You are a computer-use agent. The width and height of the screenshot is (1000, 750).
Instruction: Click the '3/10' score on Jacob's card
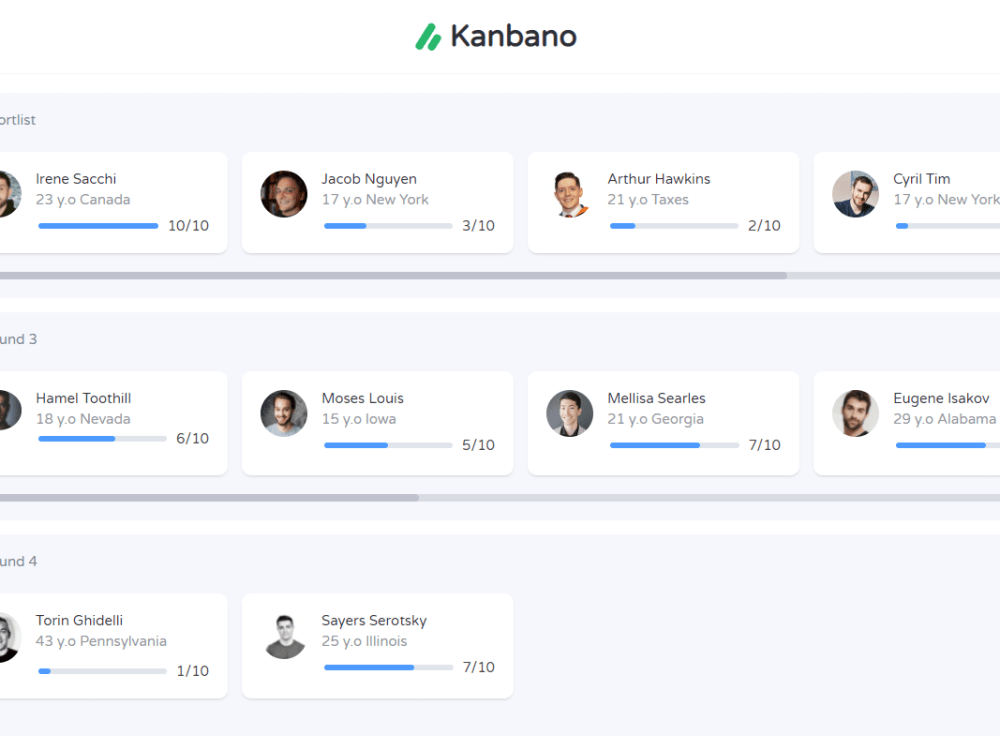(478, 226)
